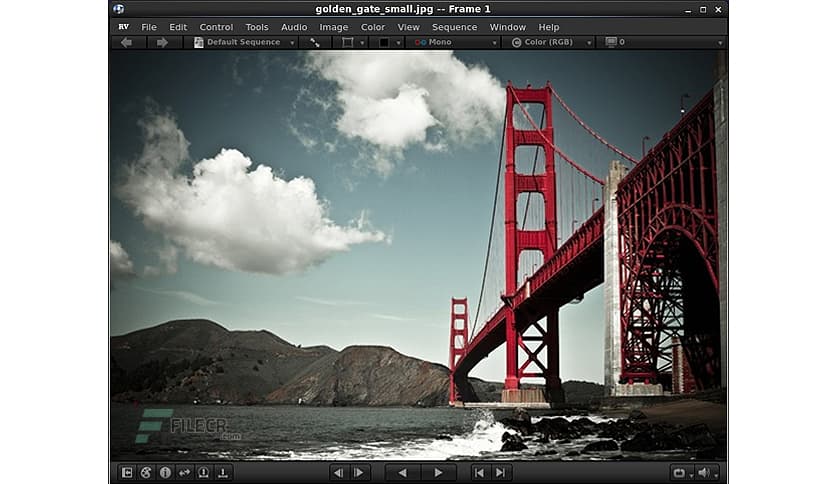Open the Color (RGB) channel dropdown

[548, 43]
